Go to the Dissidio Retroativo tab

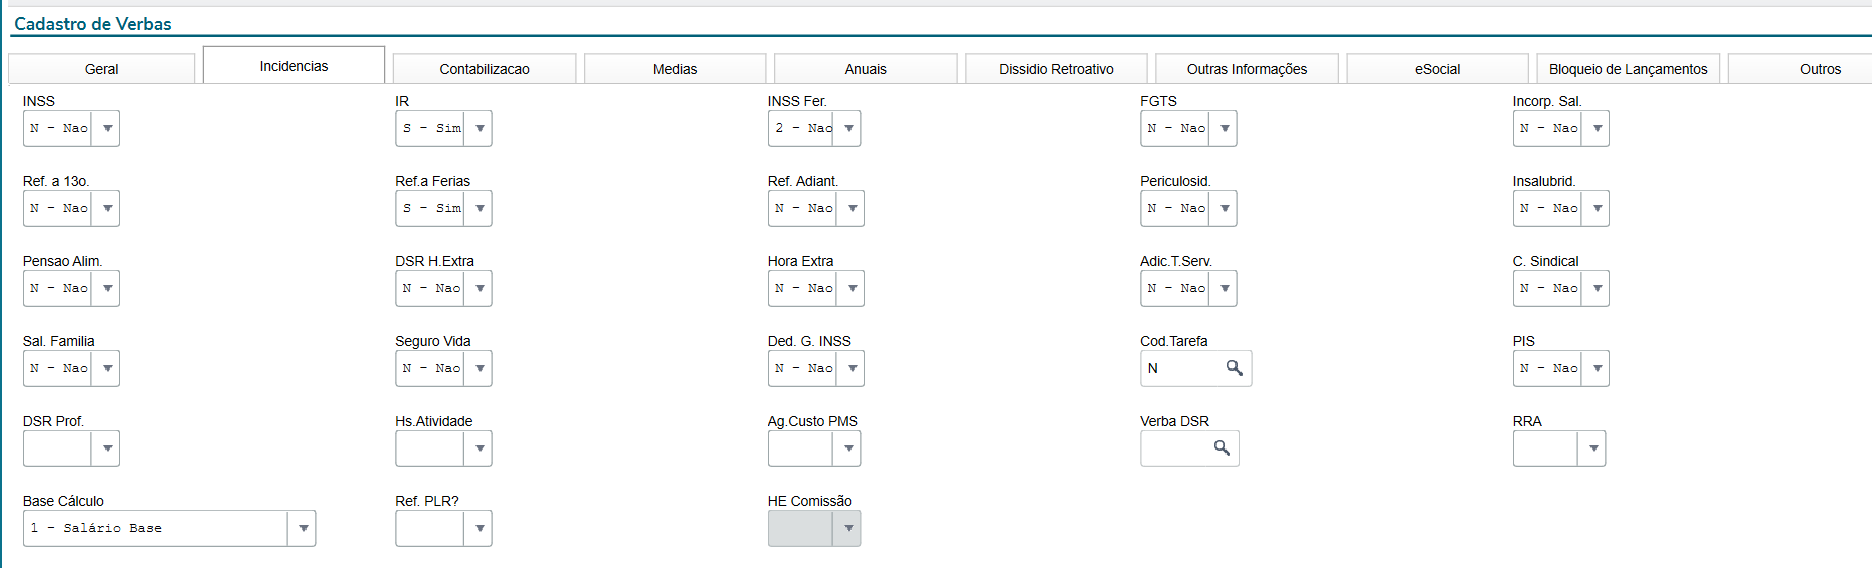pyautogui.click(x=1056, y=69)
